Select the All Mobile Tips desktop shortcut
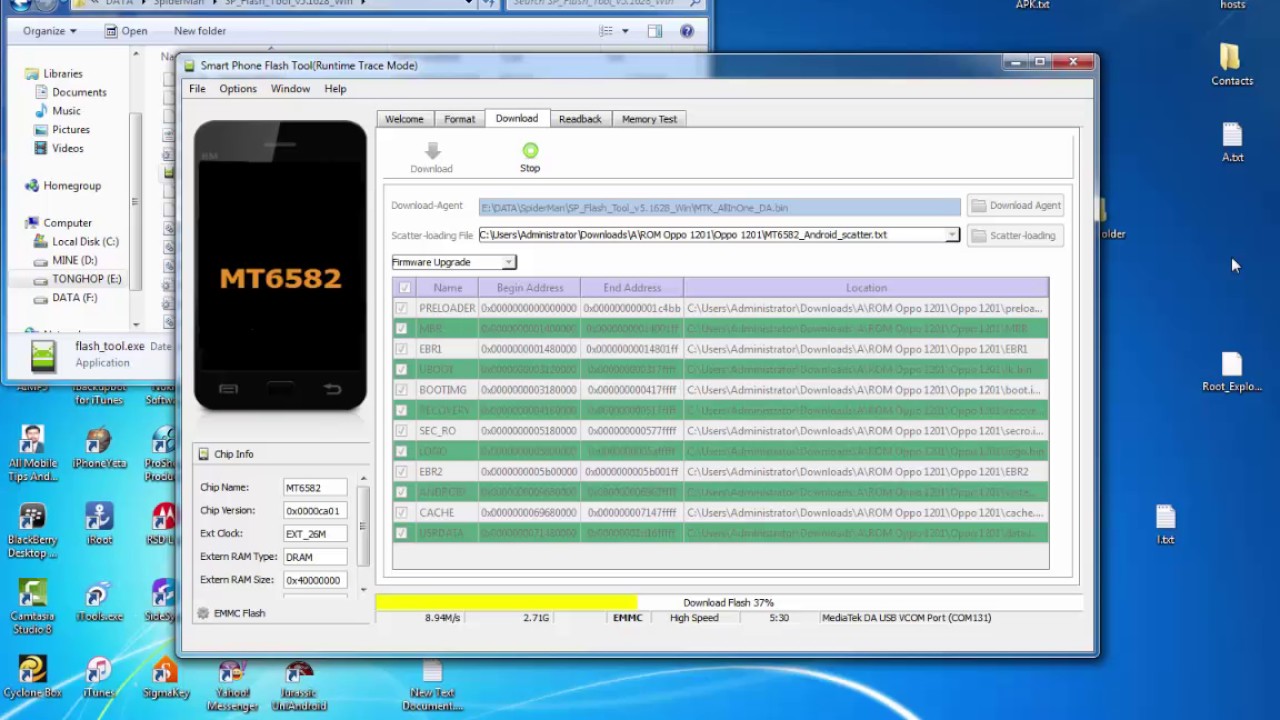1280x720 pixels. click(x=33, y=454)
